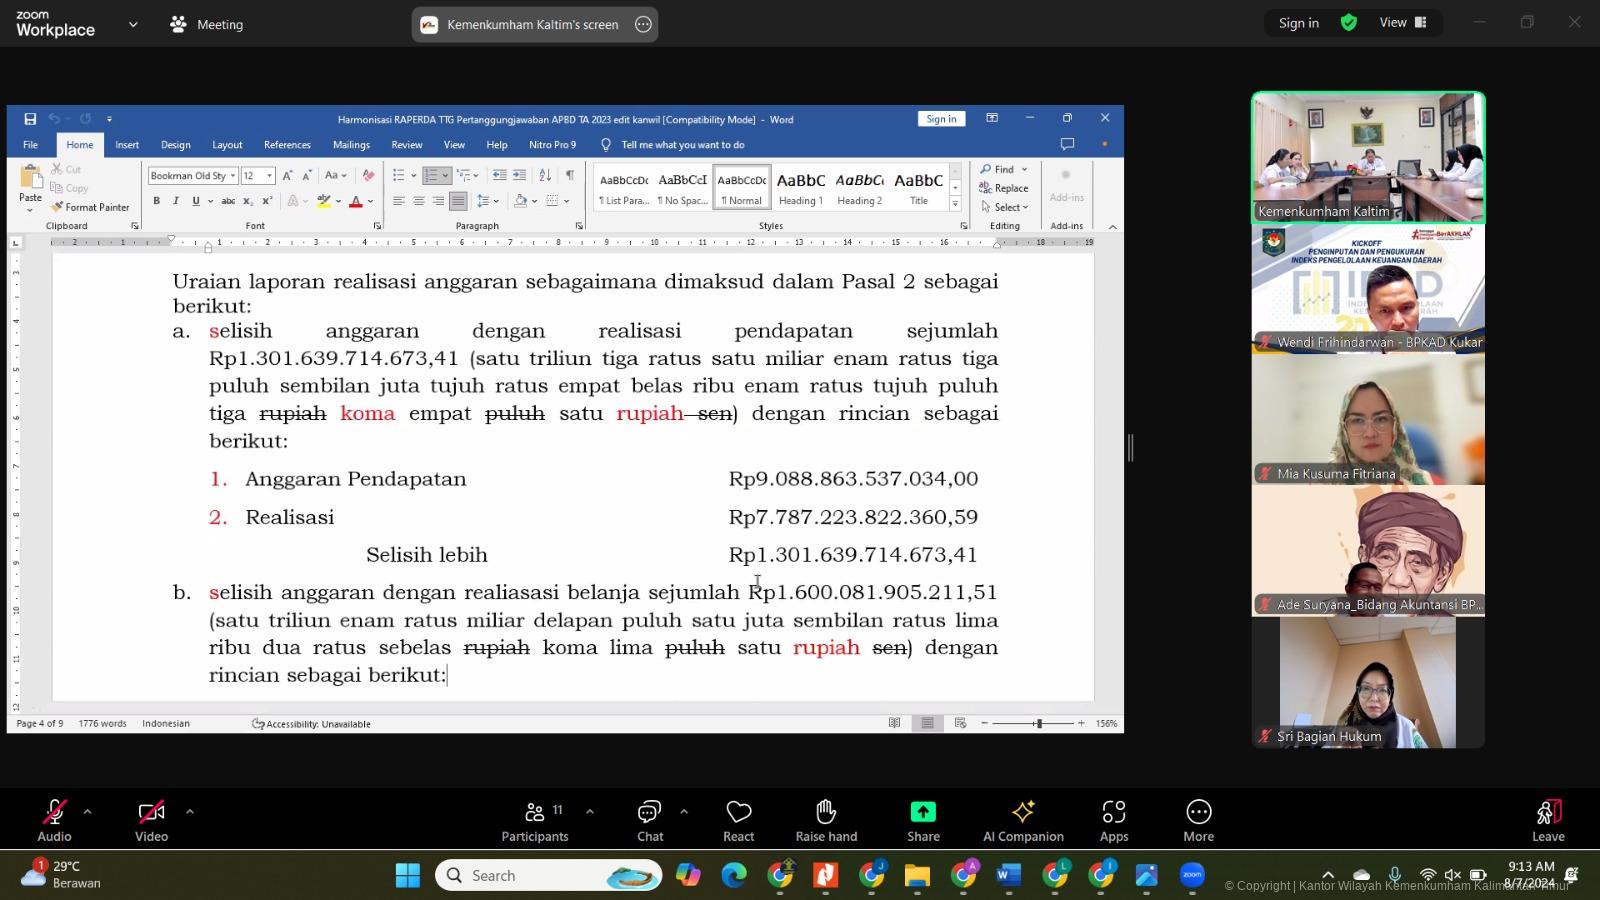1600x900 pixels.
Task: Click the Save icon in Word's quick access toolbar
Action: (30, 119)
